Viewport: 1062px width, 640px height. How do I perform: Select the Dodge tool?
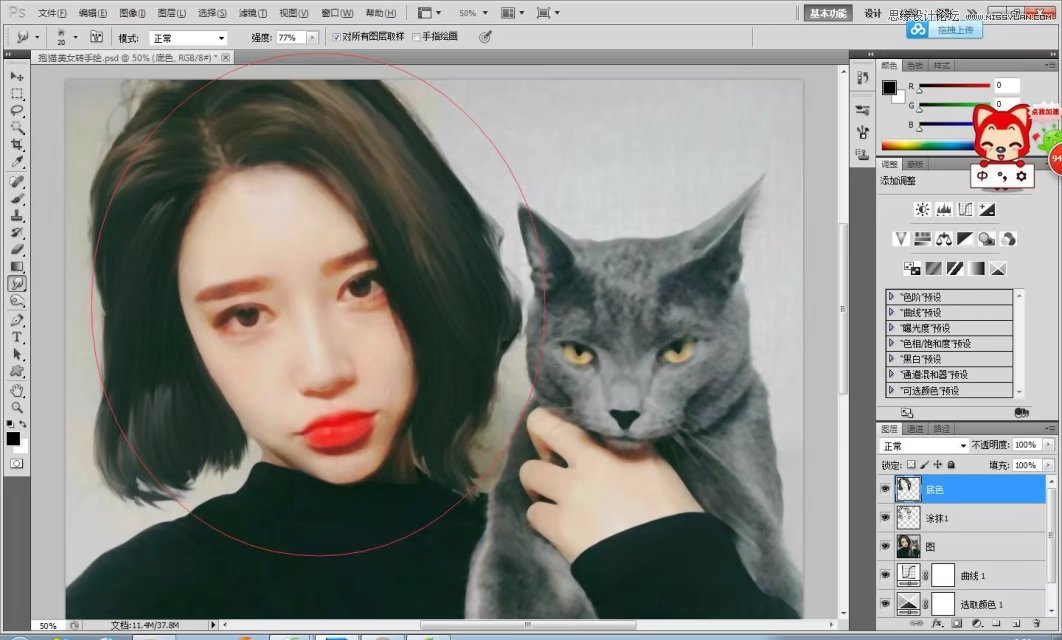[x=17, y=301]
